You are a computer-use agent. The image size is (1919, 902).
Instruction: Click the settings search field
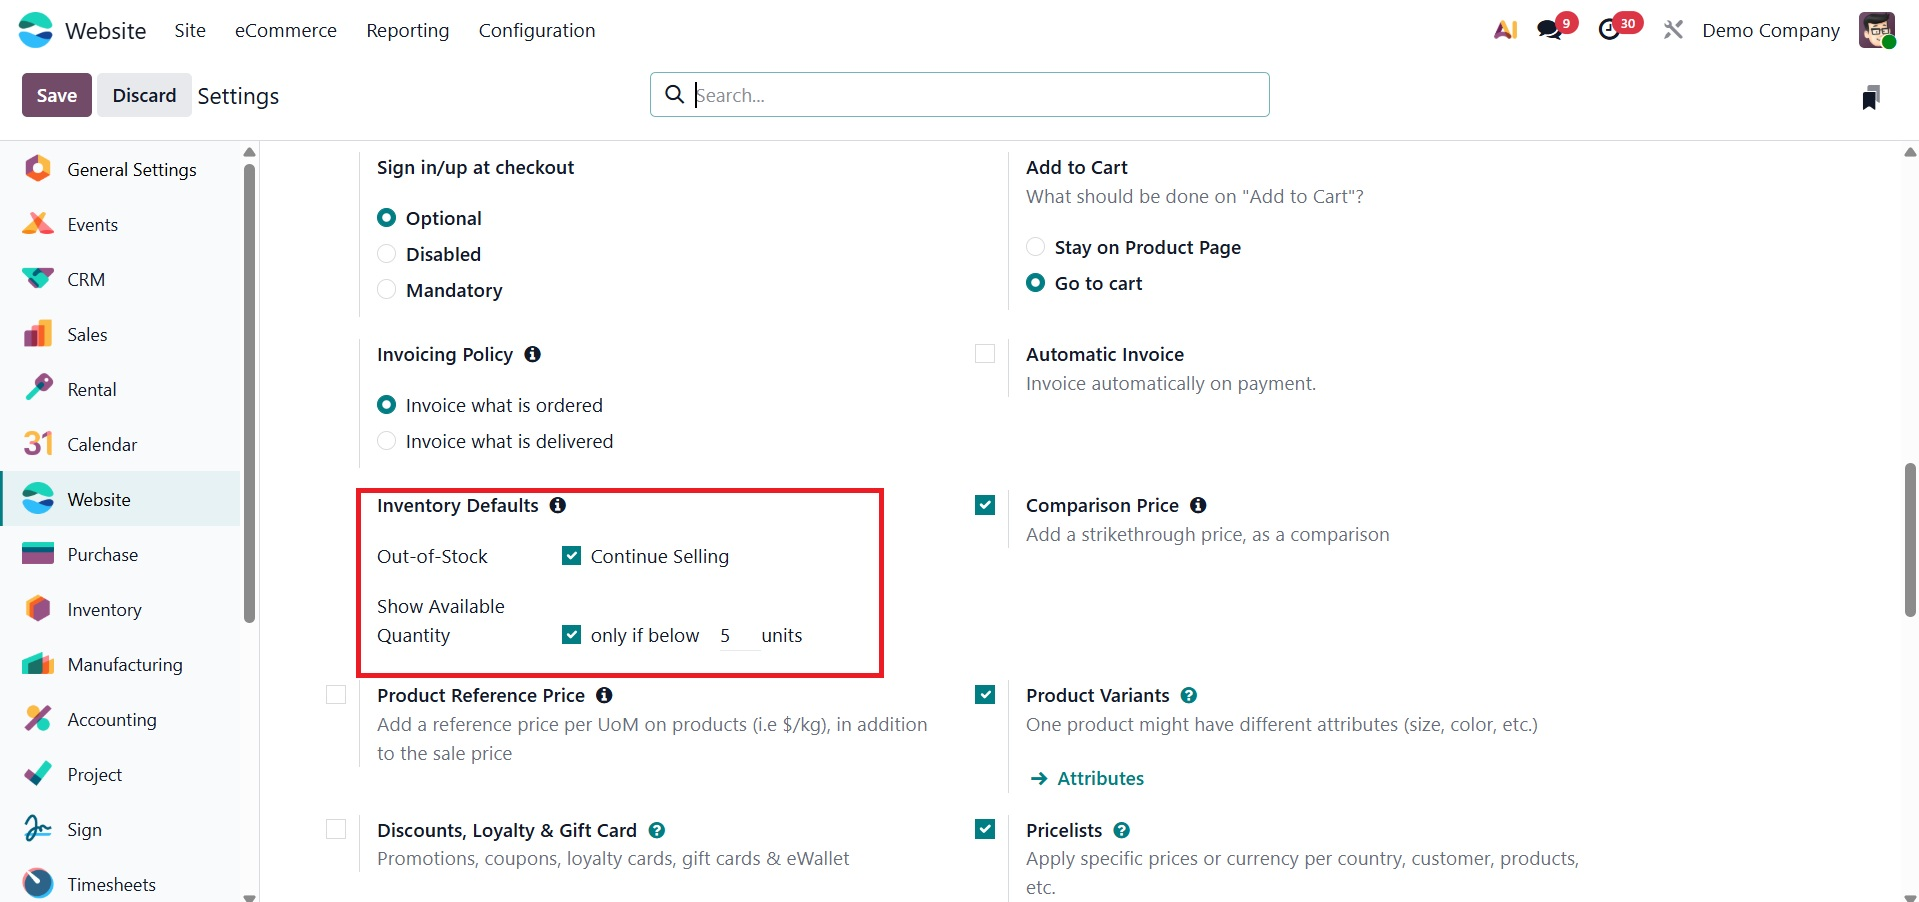tap(960, 95)
